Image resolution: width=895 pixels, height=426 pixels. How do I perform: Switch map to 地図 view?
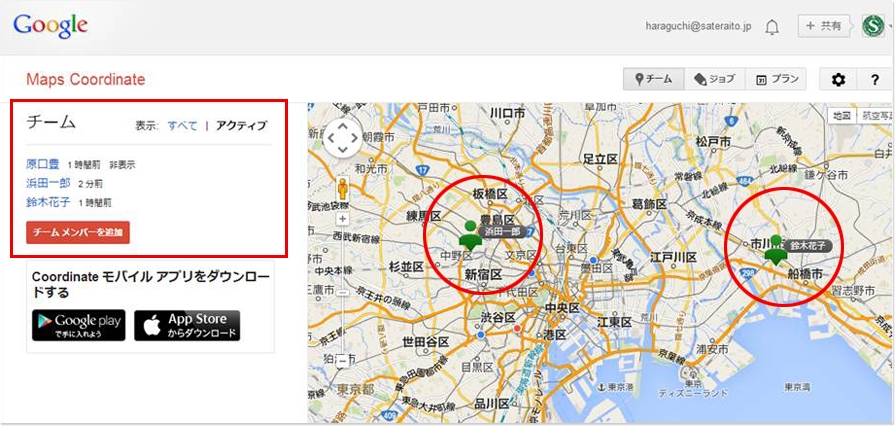pos(842,115)
